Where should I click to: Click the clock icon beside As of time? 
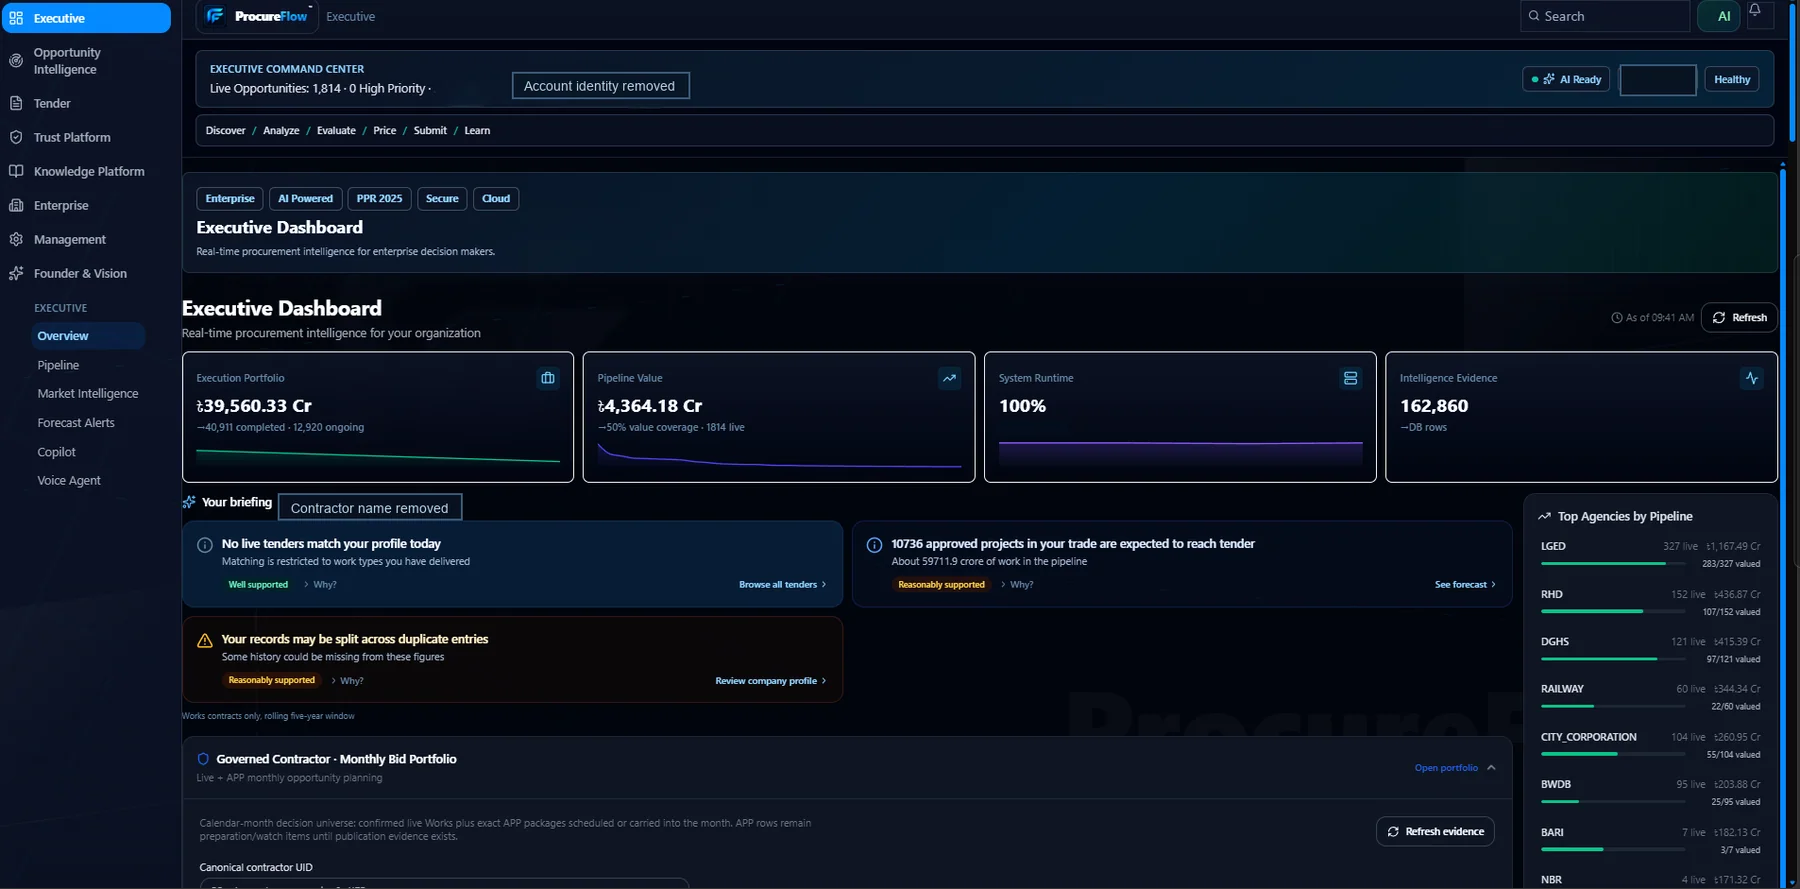pyautogui.click(x=1617, y=317)
